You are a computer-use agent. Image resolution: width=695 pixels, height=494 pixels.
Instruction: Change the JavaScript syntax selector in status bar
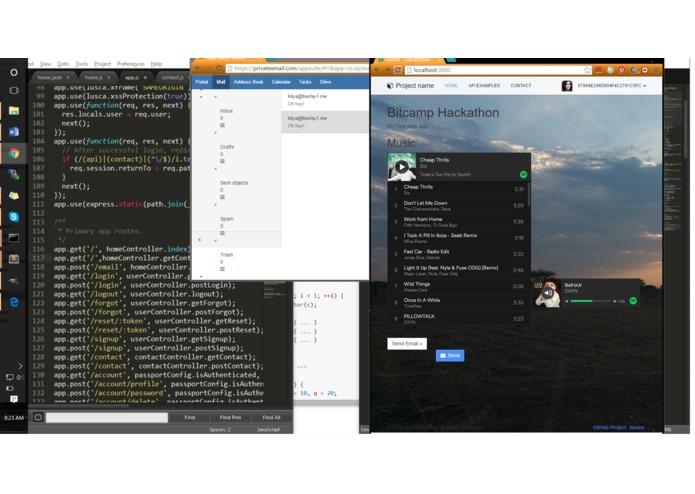(268, 430)
